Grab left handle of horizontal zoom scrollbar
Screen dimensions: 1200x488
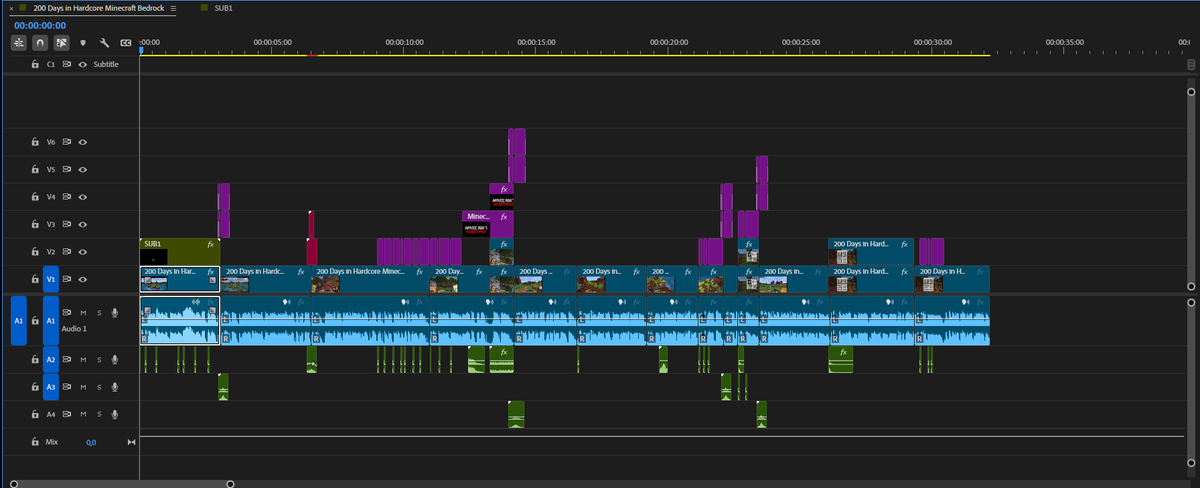(x=12, y=484)
